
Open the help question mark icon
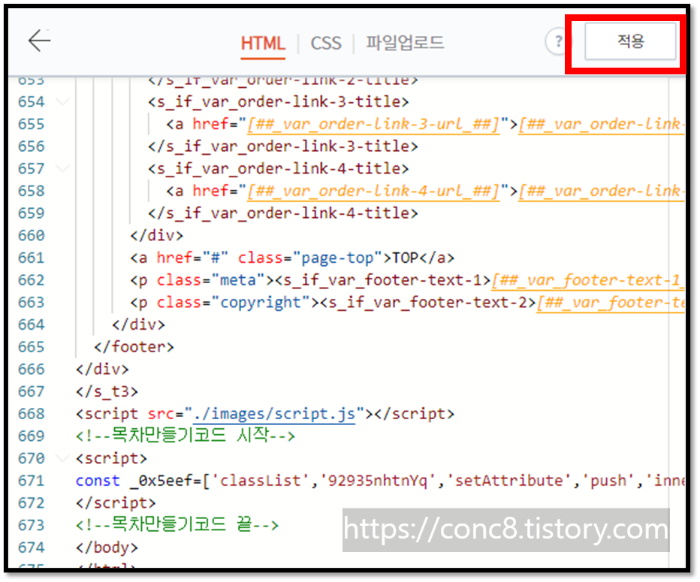pos(557,42)
